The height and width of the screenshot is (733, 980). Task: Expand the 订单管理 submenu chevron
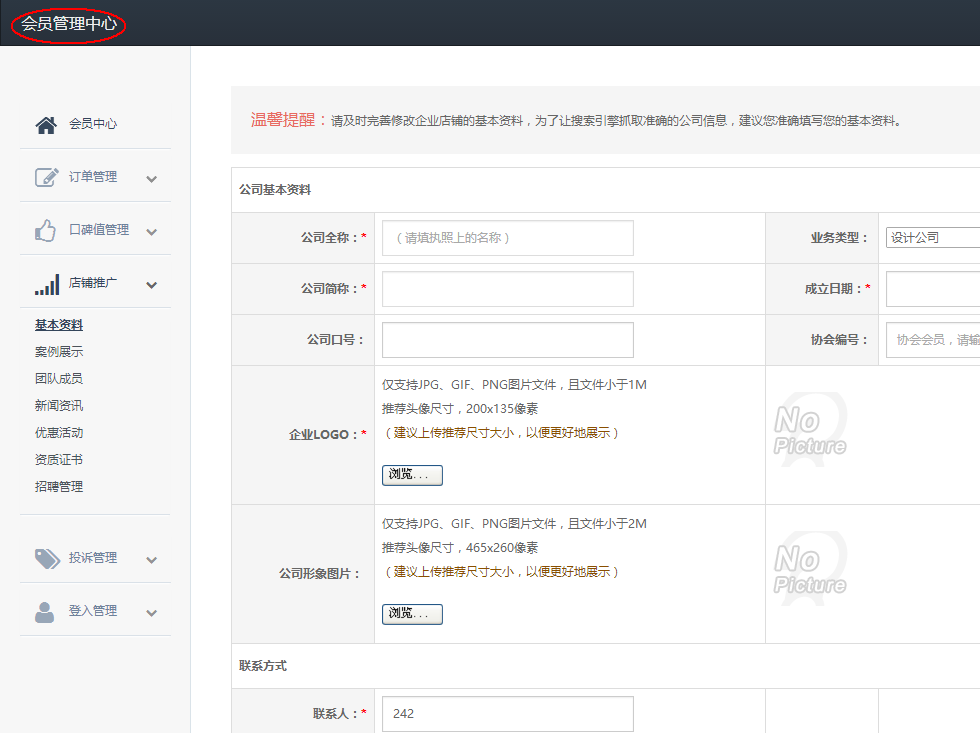[x=152, y=178]
